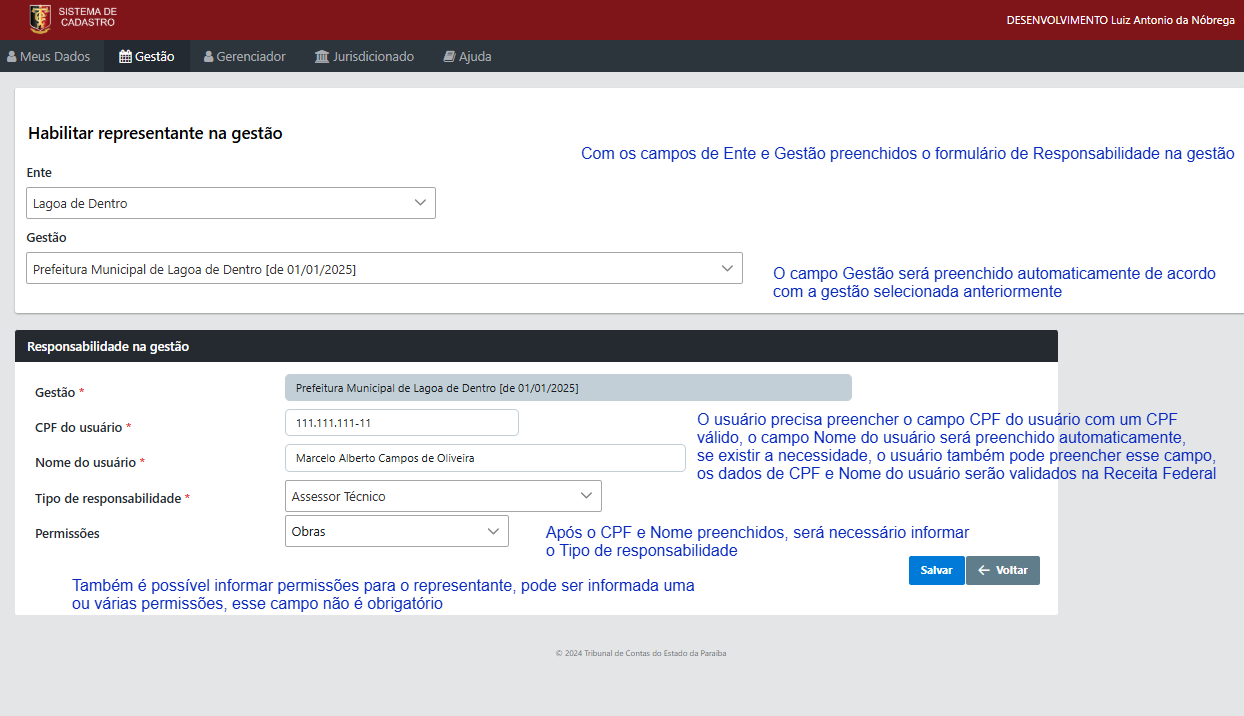The image size is (1244, 716).
Task: Click the Ente label above the dropdown
Action: (39, 173)
